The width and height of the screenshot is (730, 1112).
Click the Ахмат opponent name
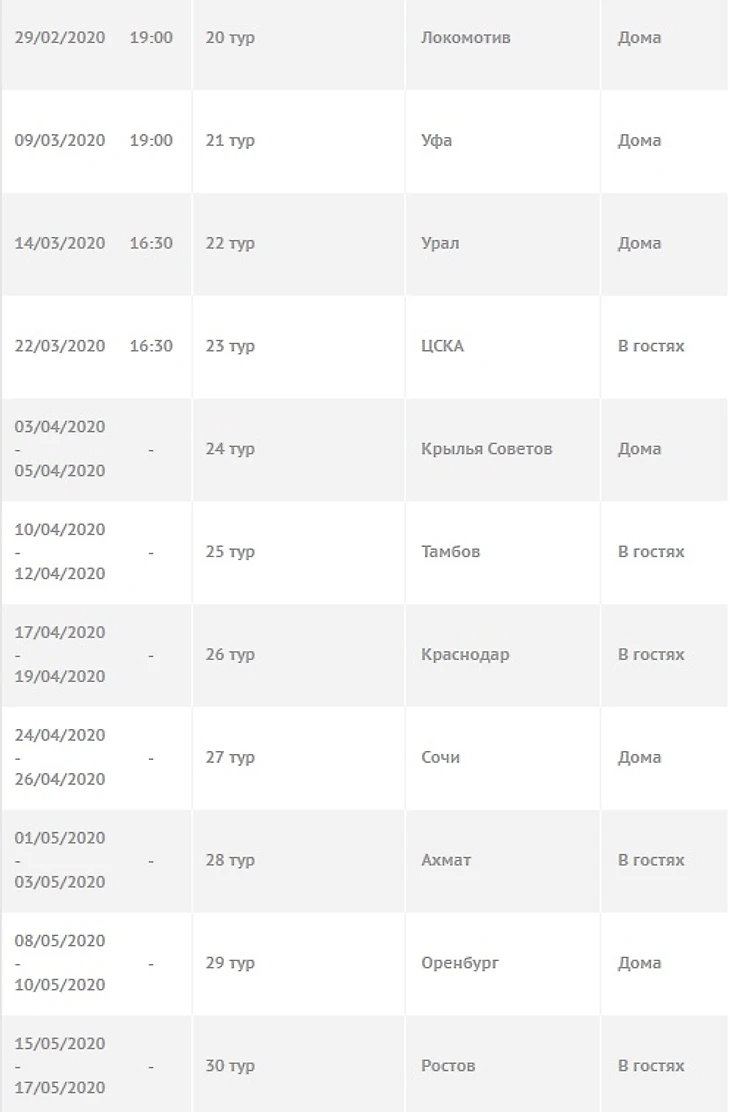447,861
